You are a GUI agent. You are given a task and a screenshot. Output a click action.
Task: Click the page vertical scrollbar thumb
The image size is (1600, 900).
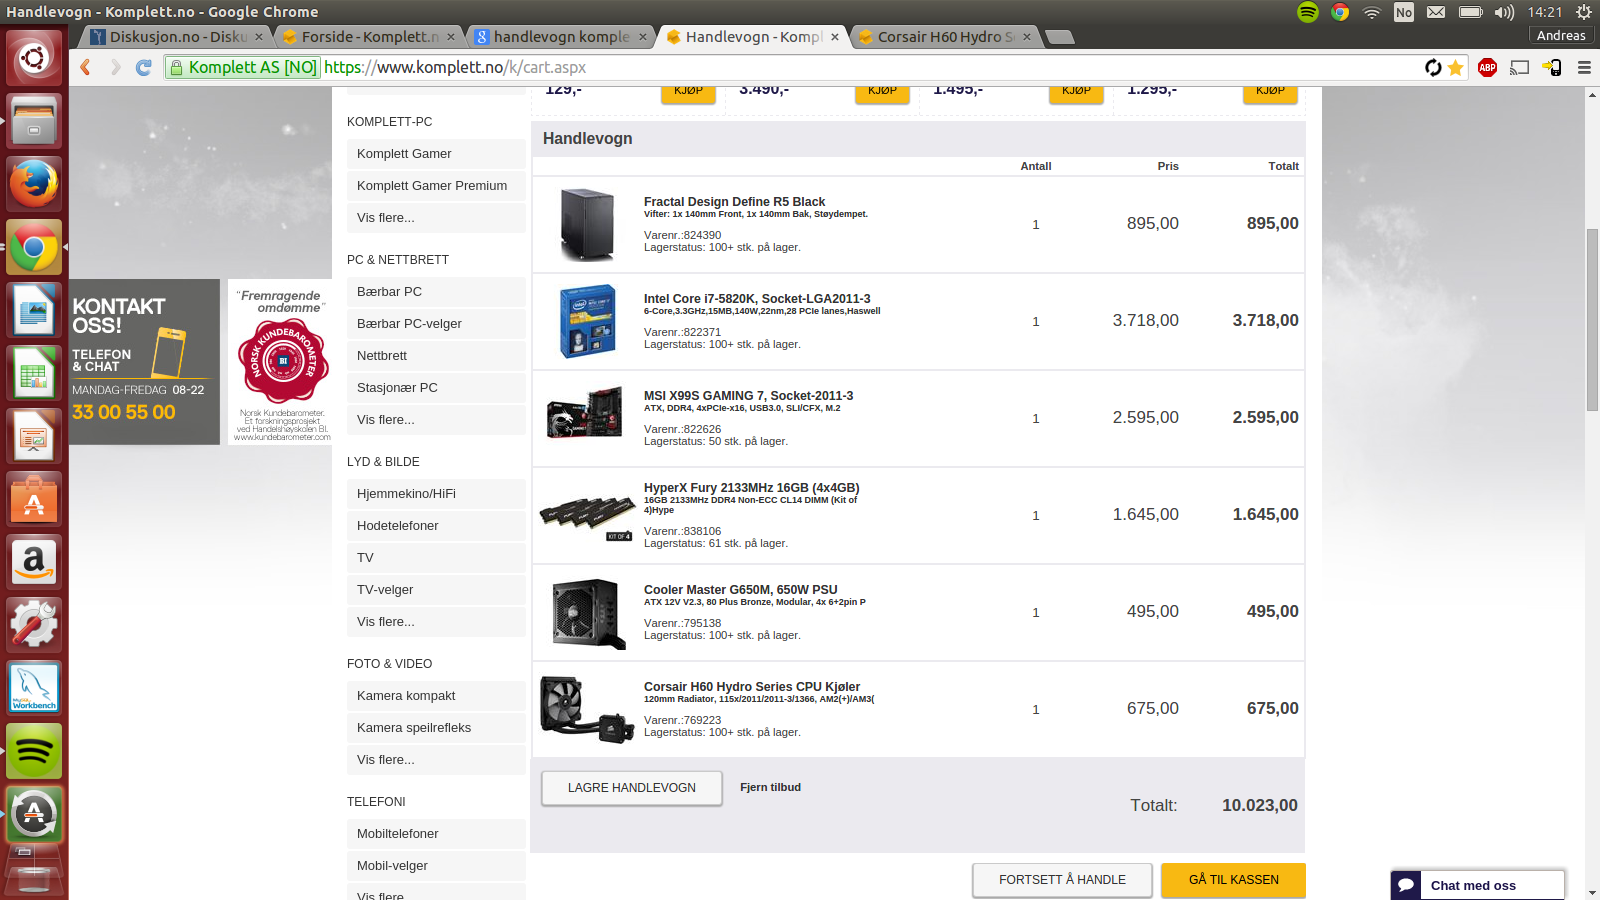click(x=1592, y=320)
